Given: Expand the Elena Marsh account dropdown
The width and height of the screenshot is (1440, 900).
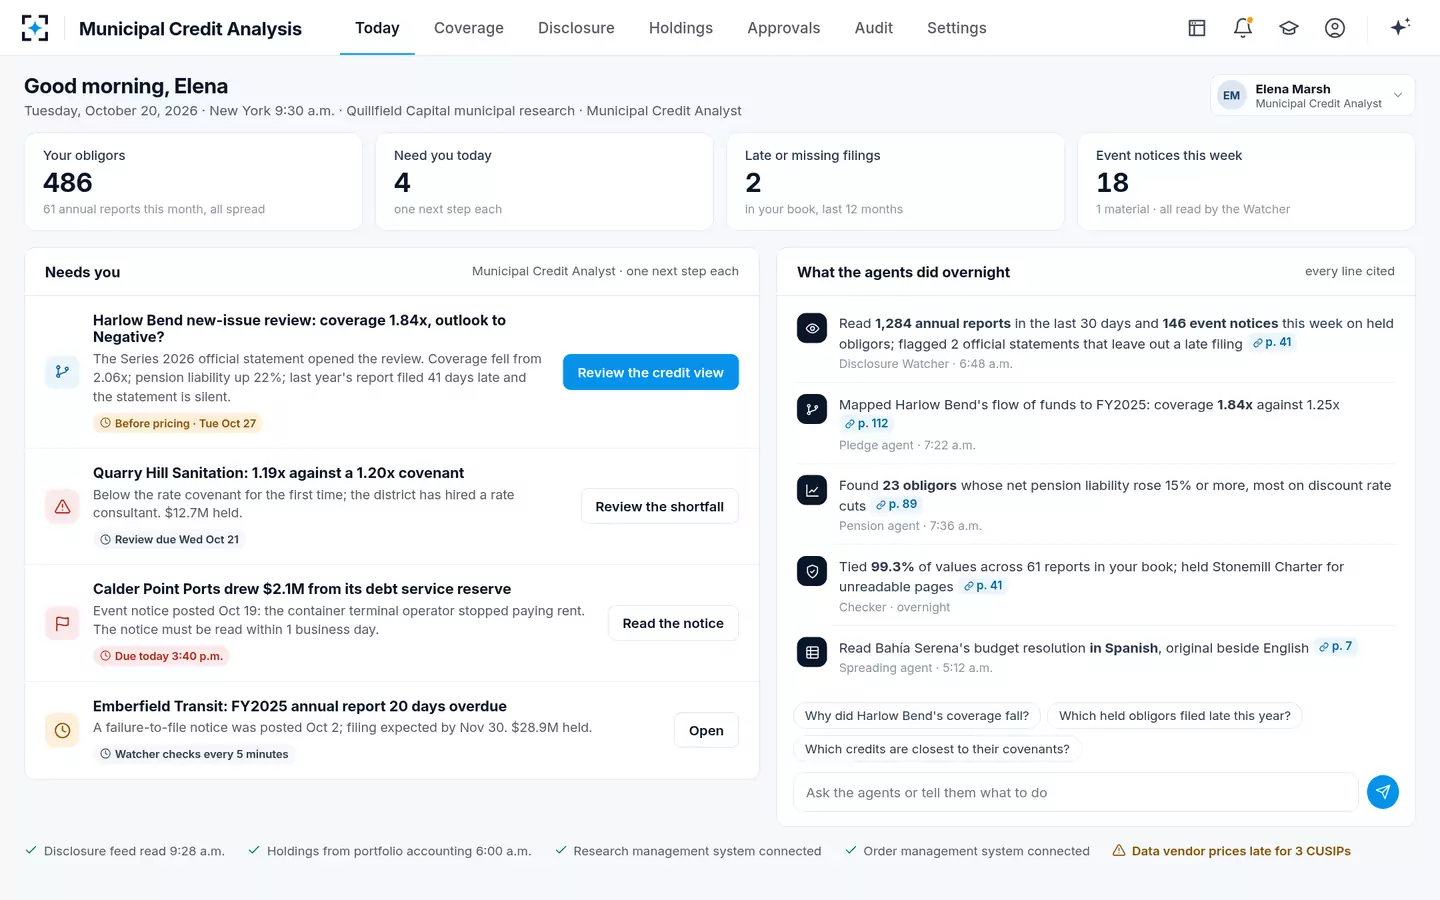Looking at the screenshot, I should pyautogui.click(x=1312, y=96).
